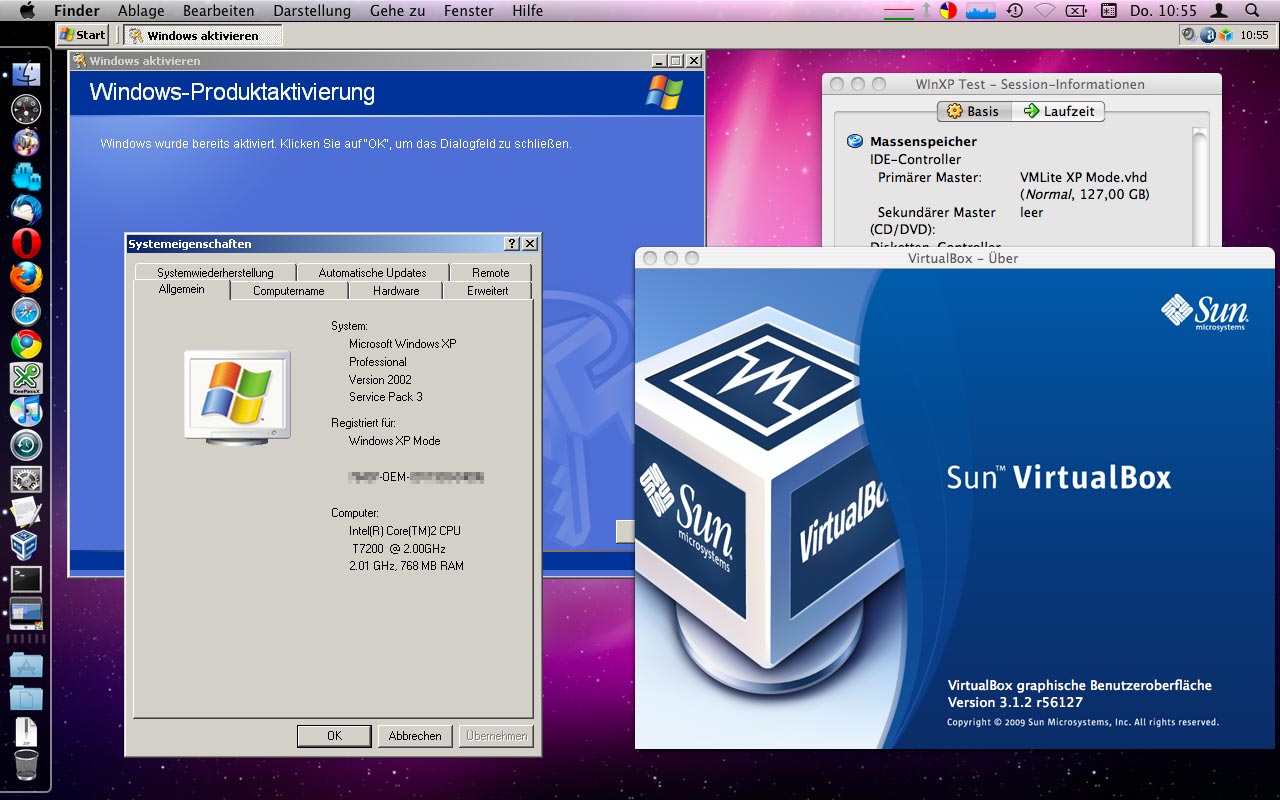
Task: Click the Sun microsystems logo in Über window
Action: click(x=1204, y=312)
